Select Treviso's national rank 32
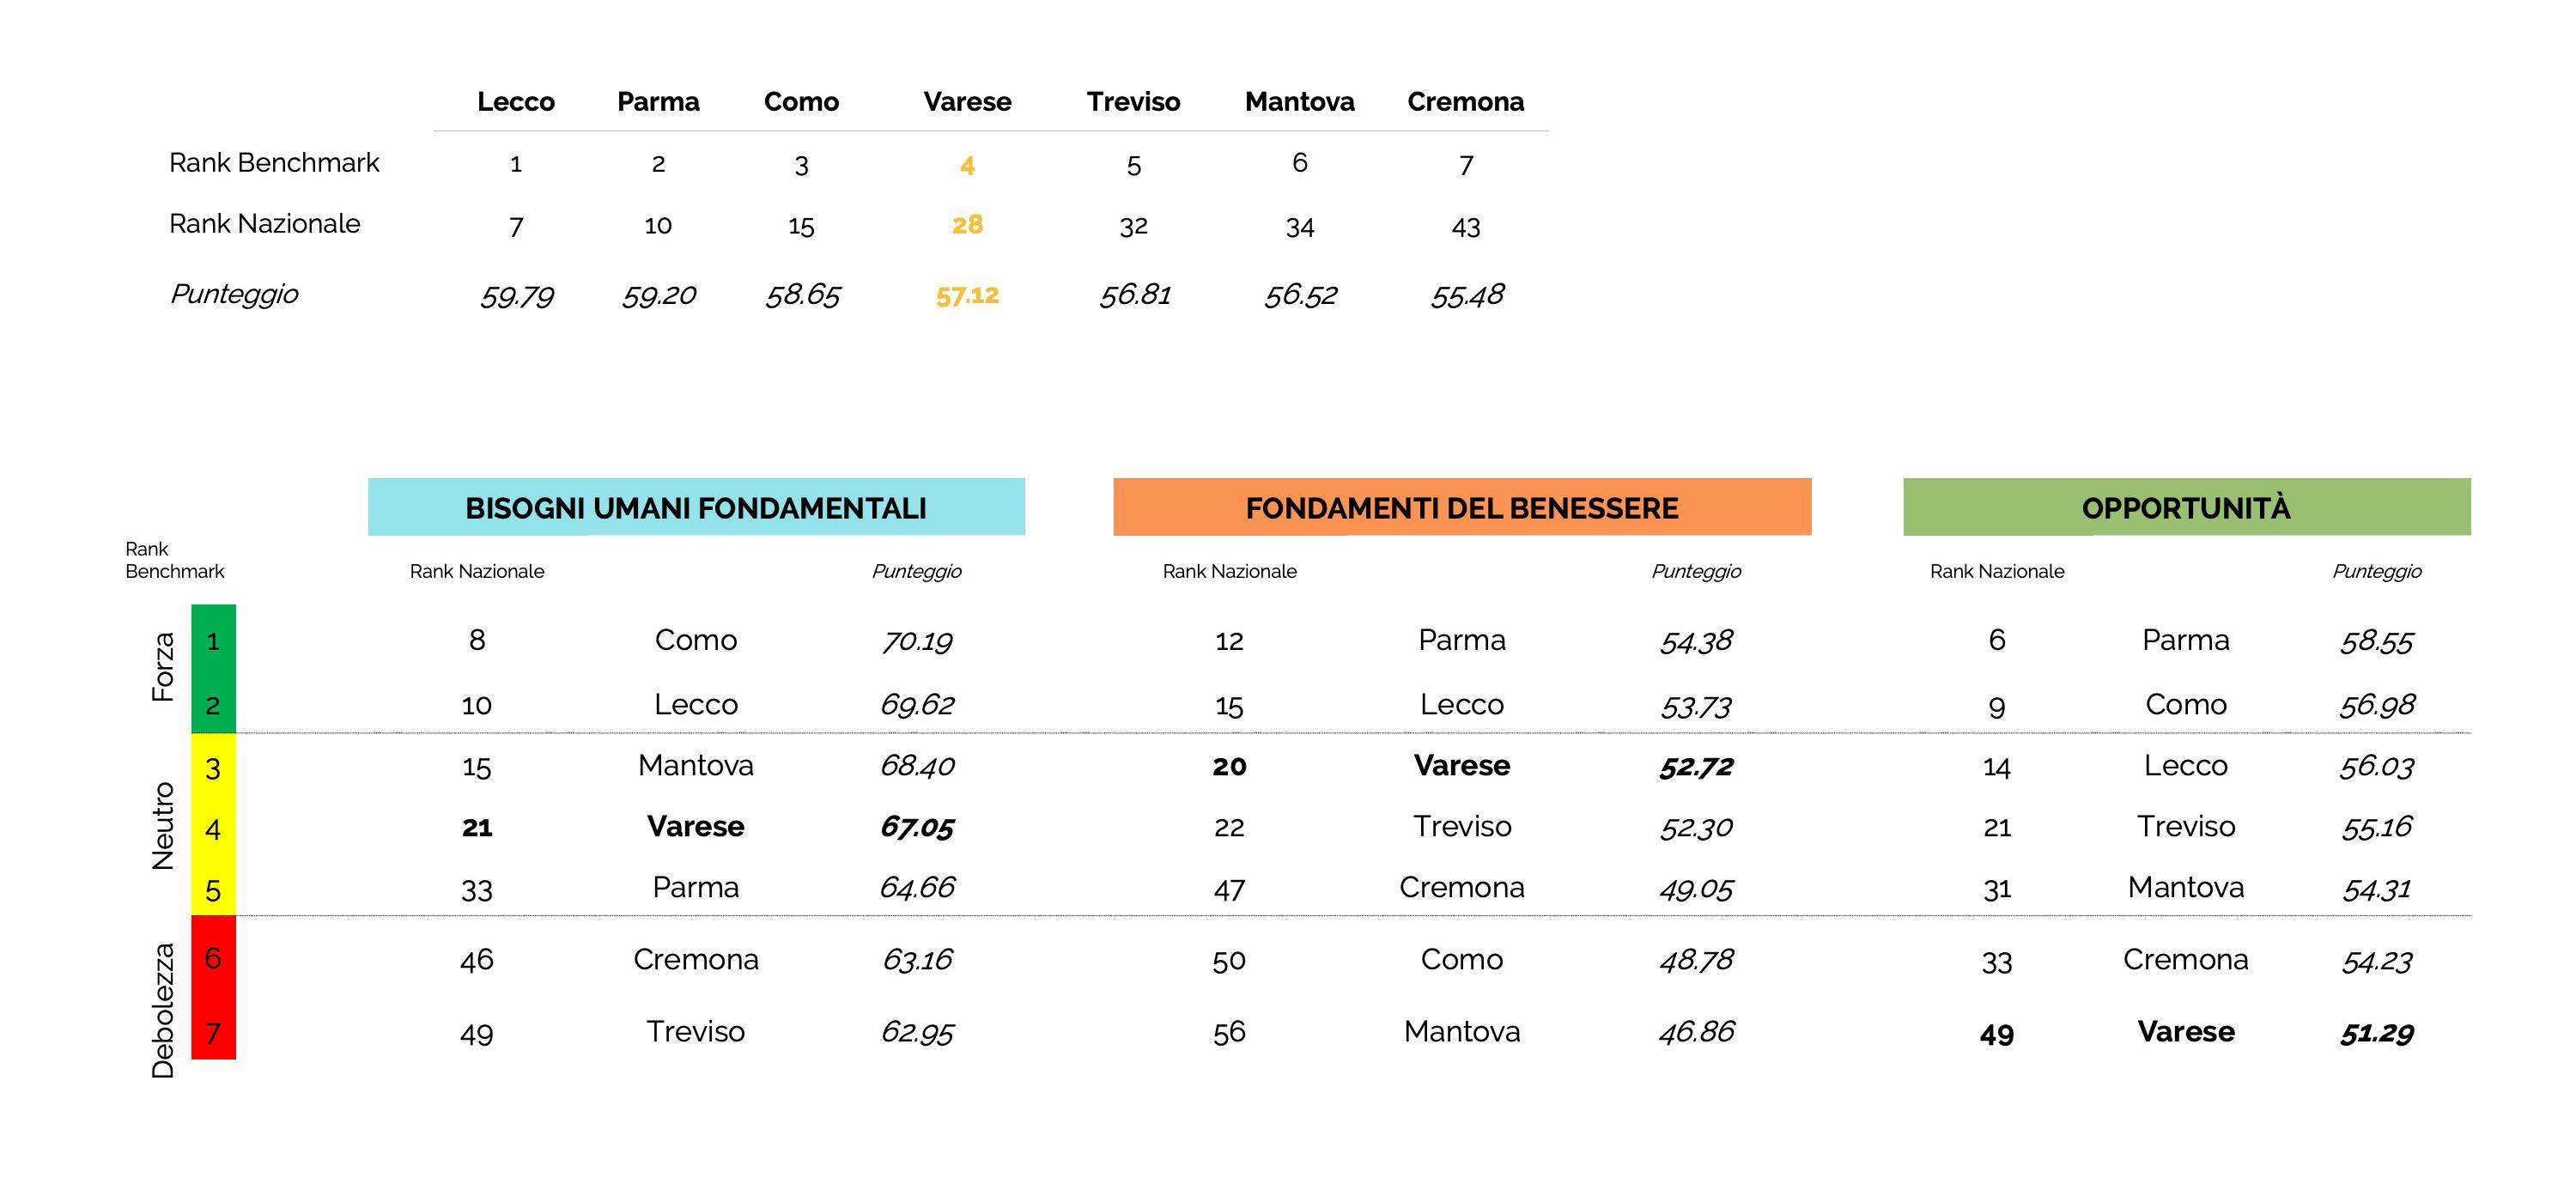The image size is (2576, 1178). tap(1133, 227)
